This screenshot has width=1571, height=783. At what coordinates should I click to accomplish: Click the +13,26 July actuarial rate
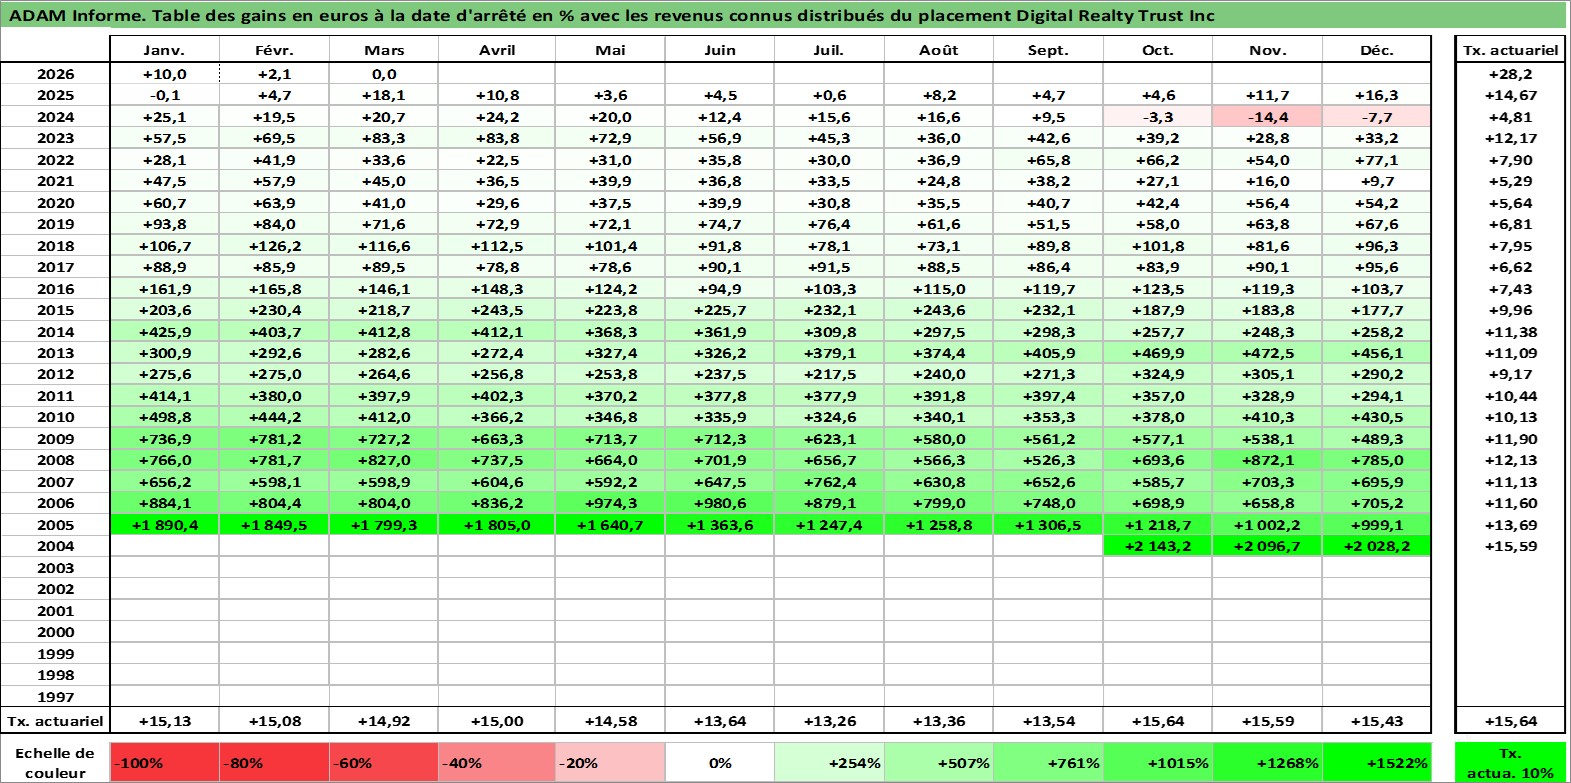[828, 721]
